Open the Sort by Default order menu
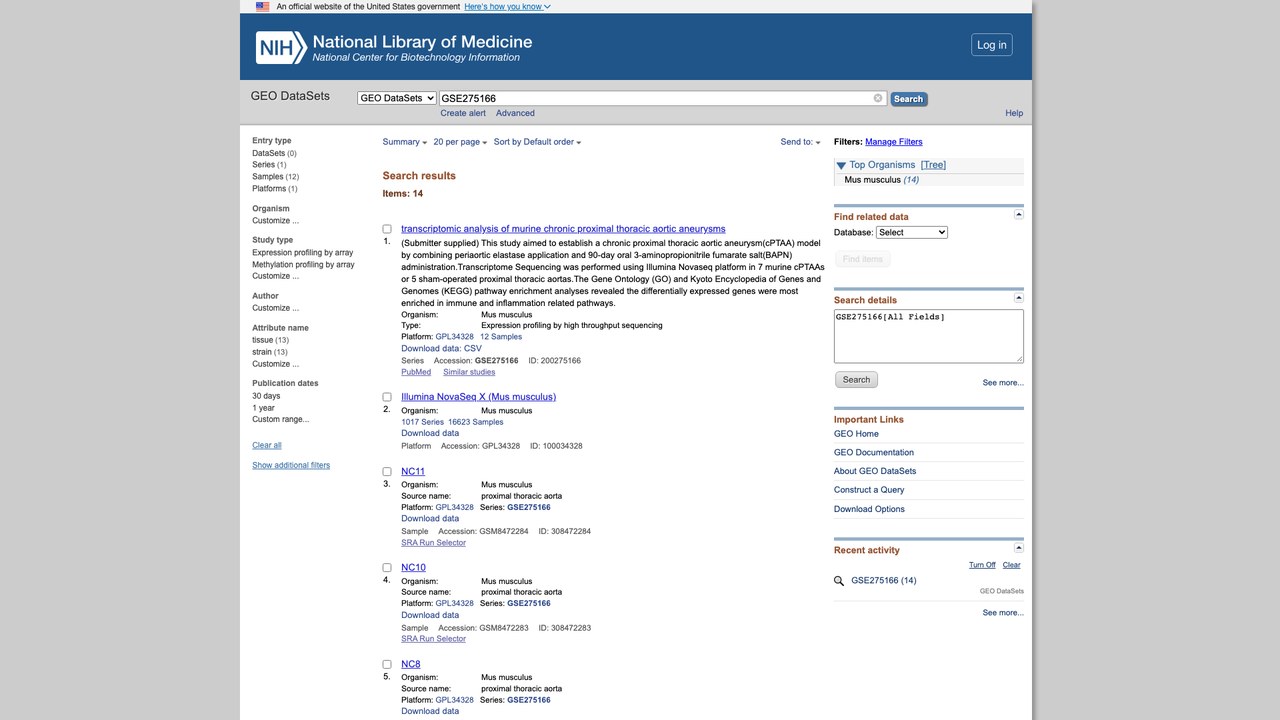The height and width of the screenshot is (720, 1280). click(537, 142)
